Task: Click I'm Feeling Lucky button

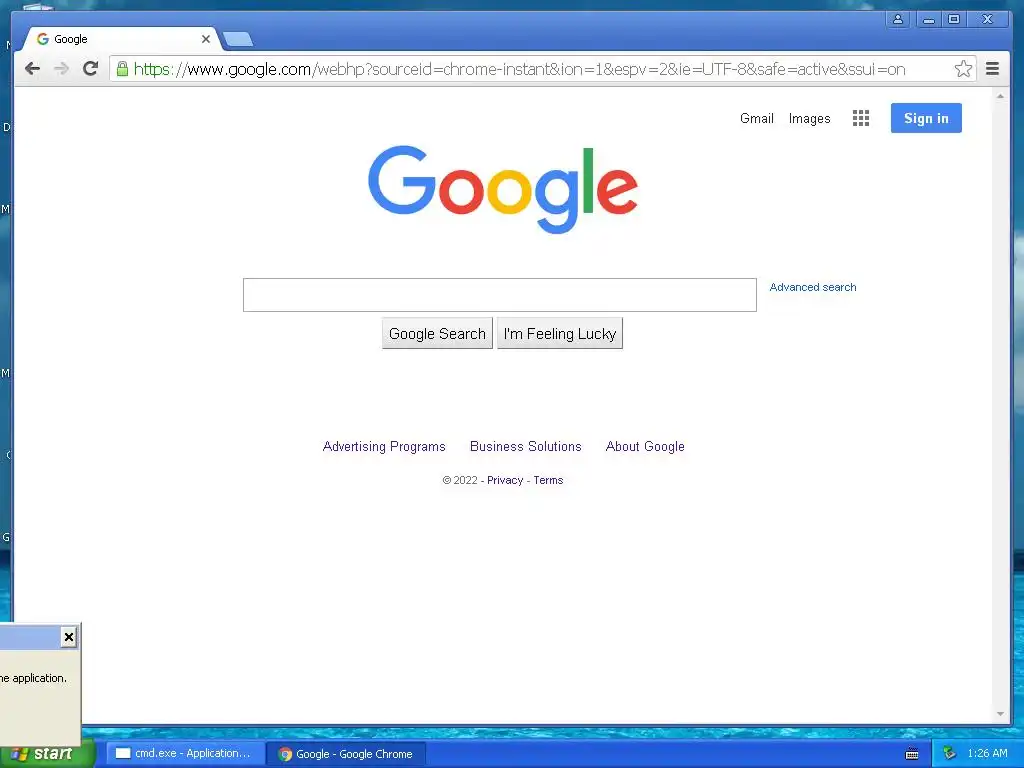Action: click(x=560, y=334)
